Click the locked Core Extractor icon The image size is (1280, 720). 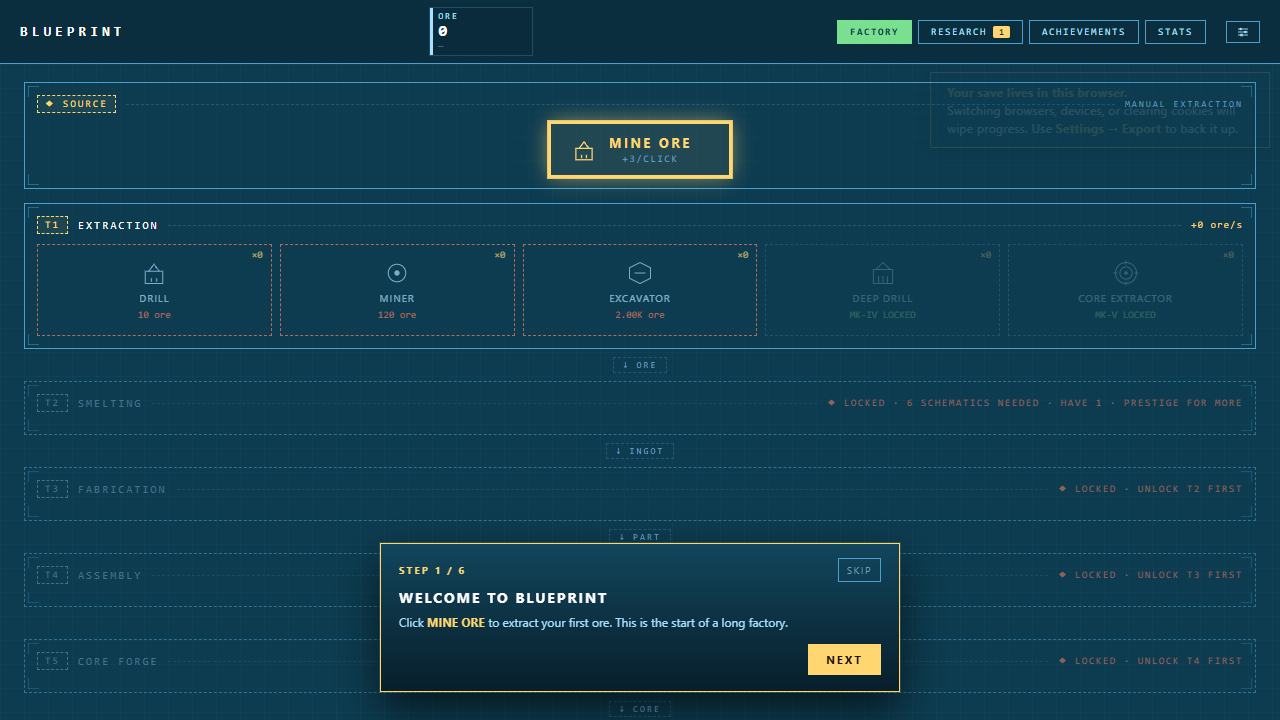pyautogui.click(x=1126, y=273)
